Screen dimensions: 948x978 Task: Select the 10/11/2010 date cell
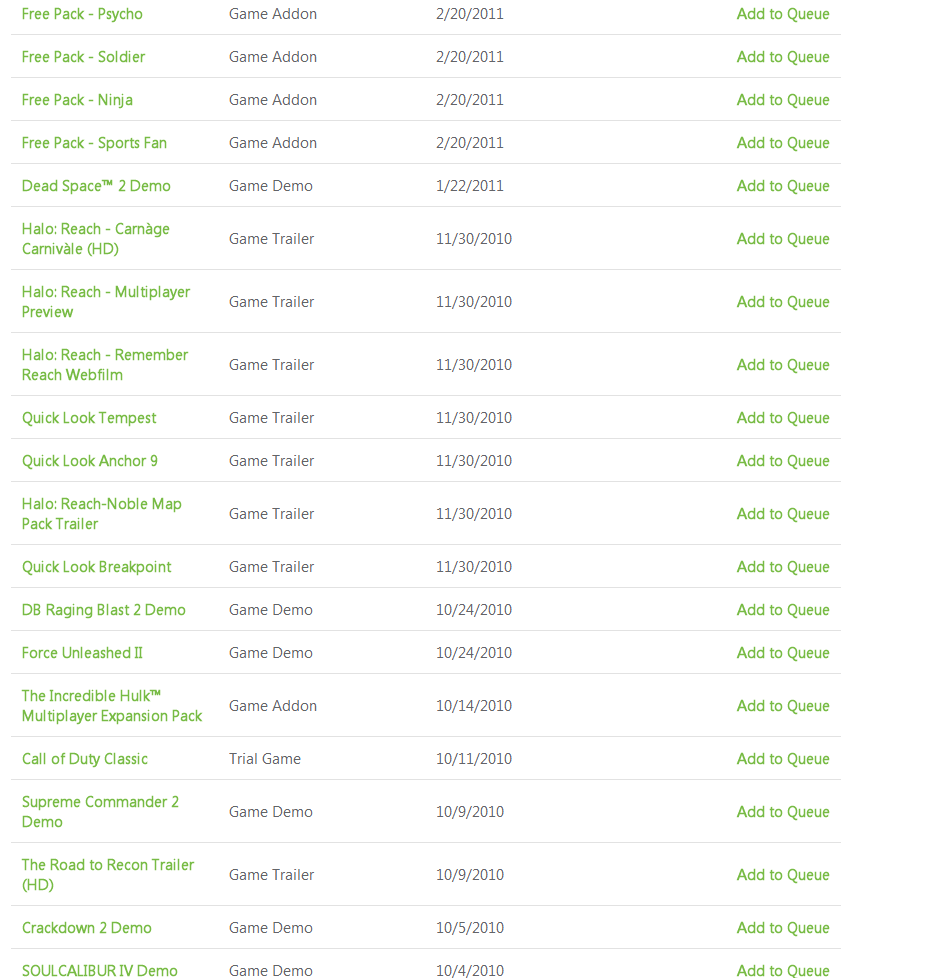pos(474,759)
